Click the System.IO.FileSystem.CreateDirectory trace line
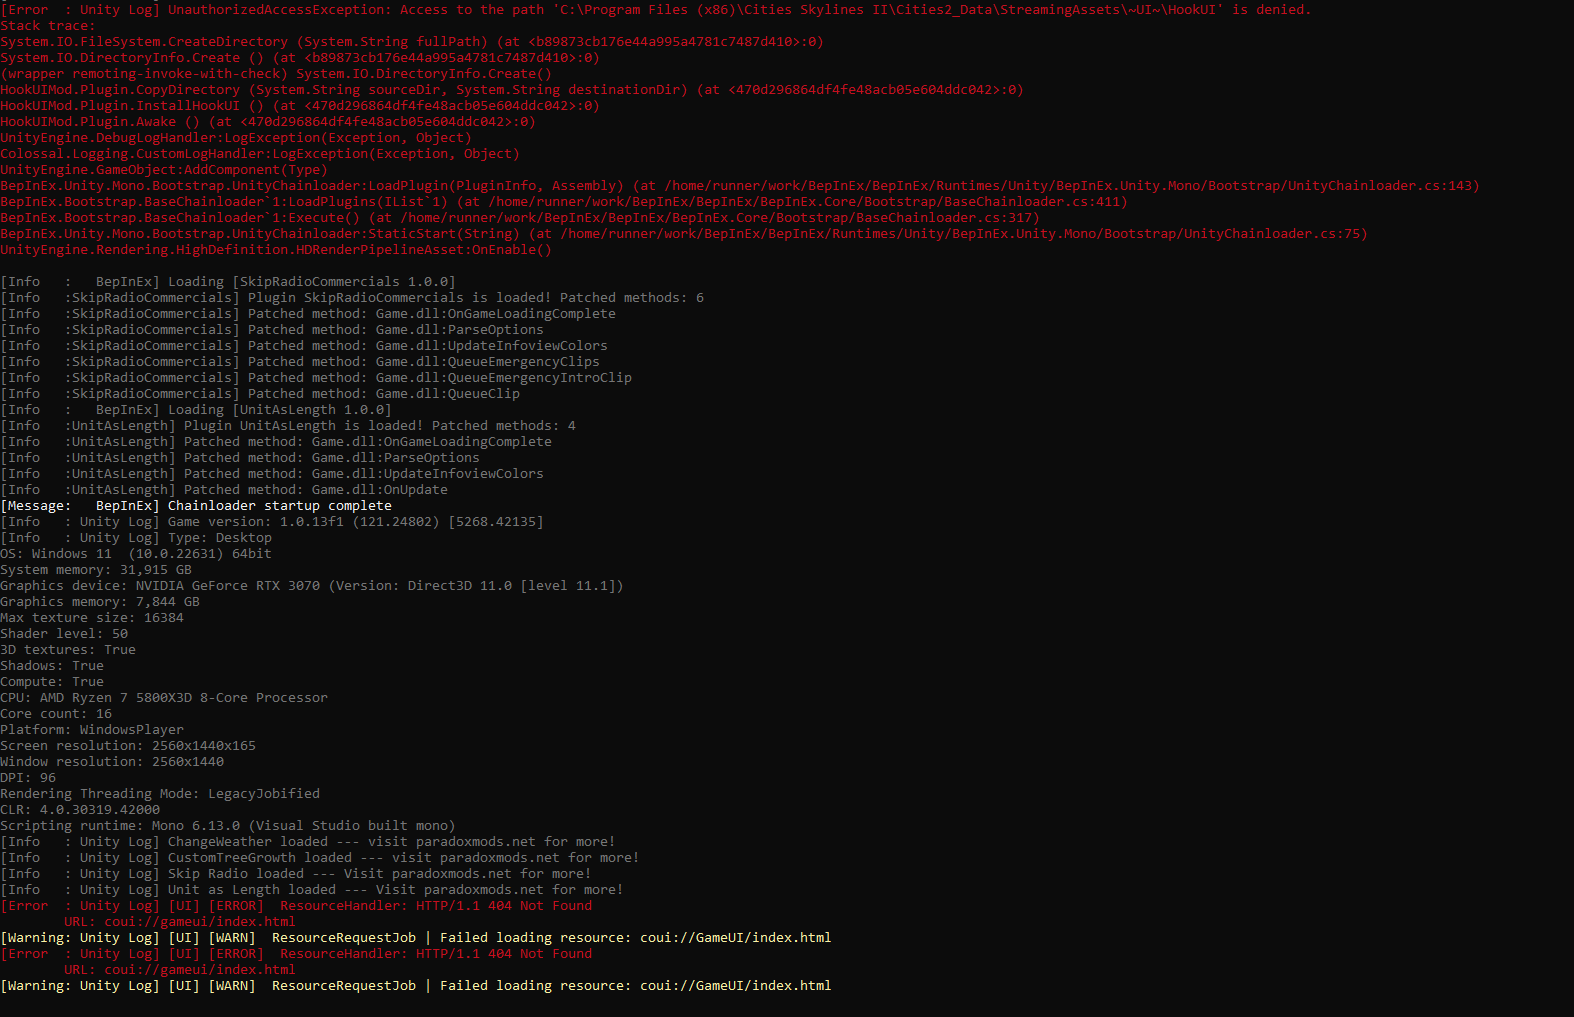 pos(412,42)
